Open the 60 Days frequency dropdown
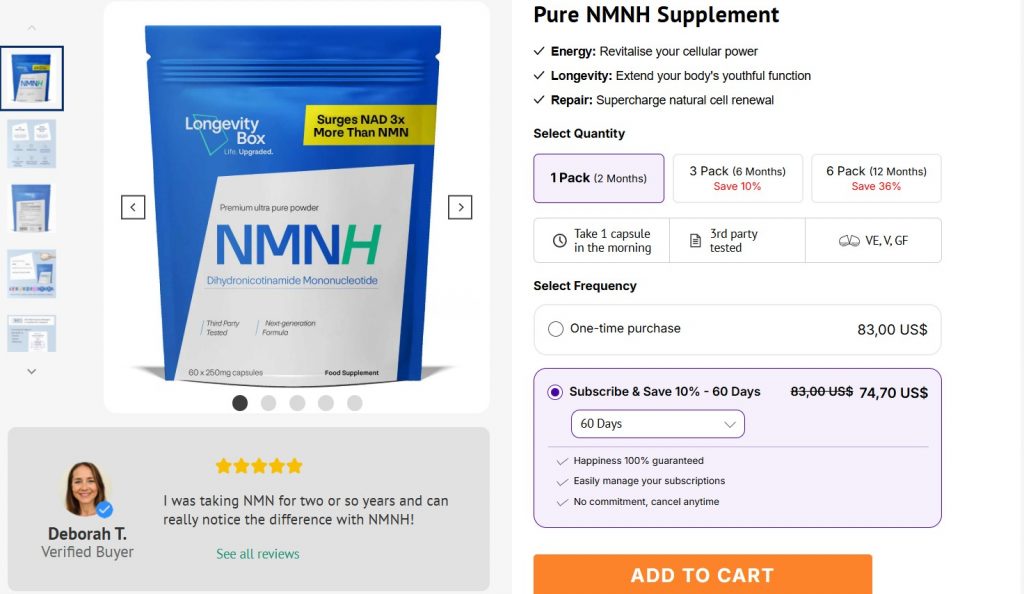This screenshot has width=1024, height=594. click(658, 424)
